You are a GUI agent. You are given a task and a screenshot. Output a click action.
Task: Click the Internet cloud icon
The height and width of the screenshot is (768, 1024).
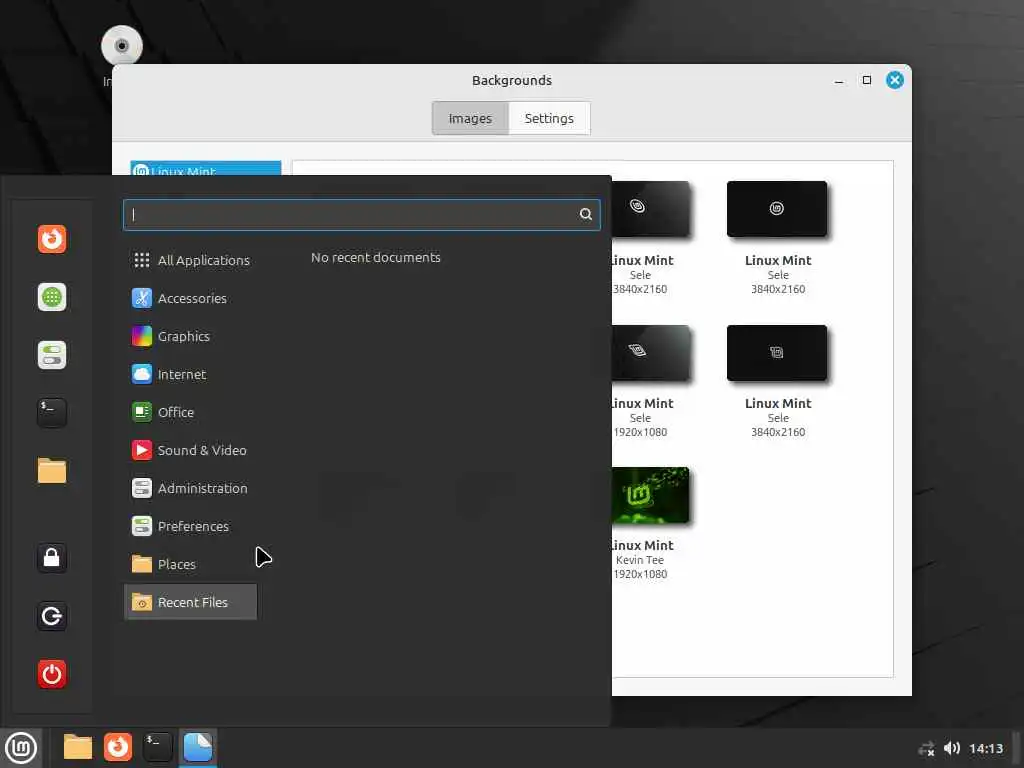pyautogui.click(x=142, y=374)
